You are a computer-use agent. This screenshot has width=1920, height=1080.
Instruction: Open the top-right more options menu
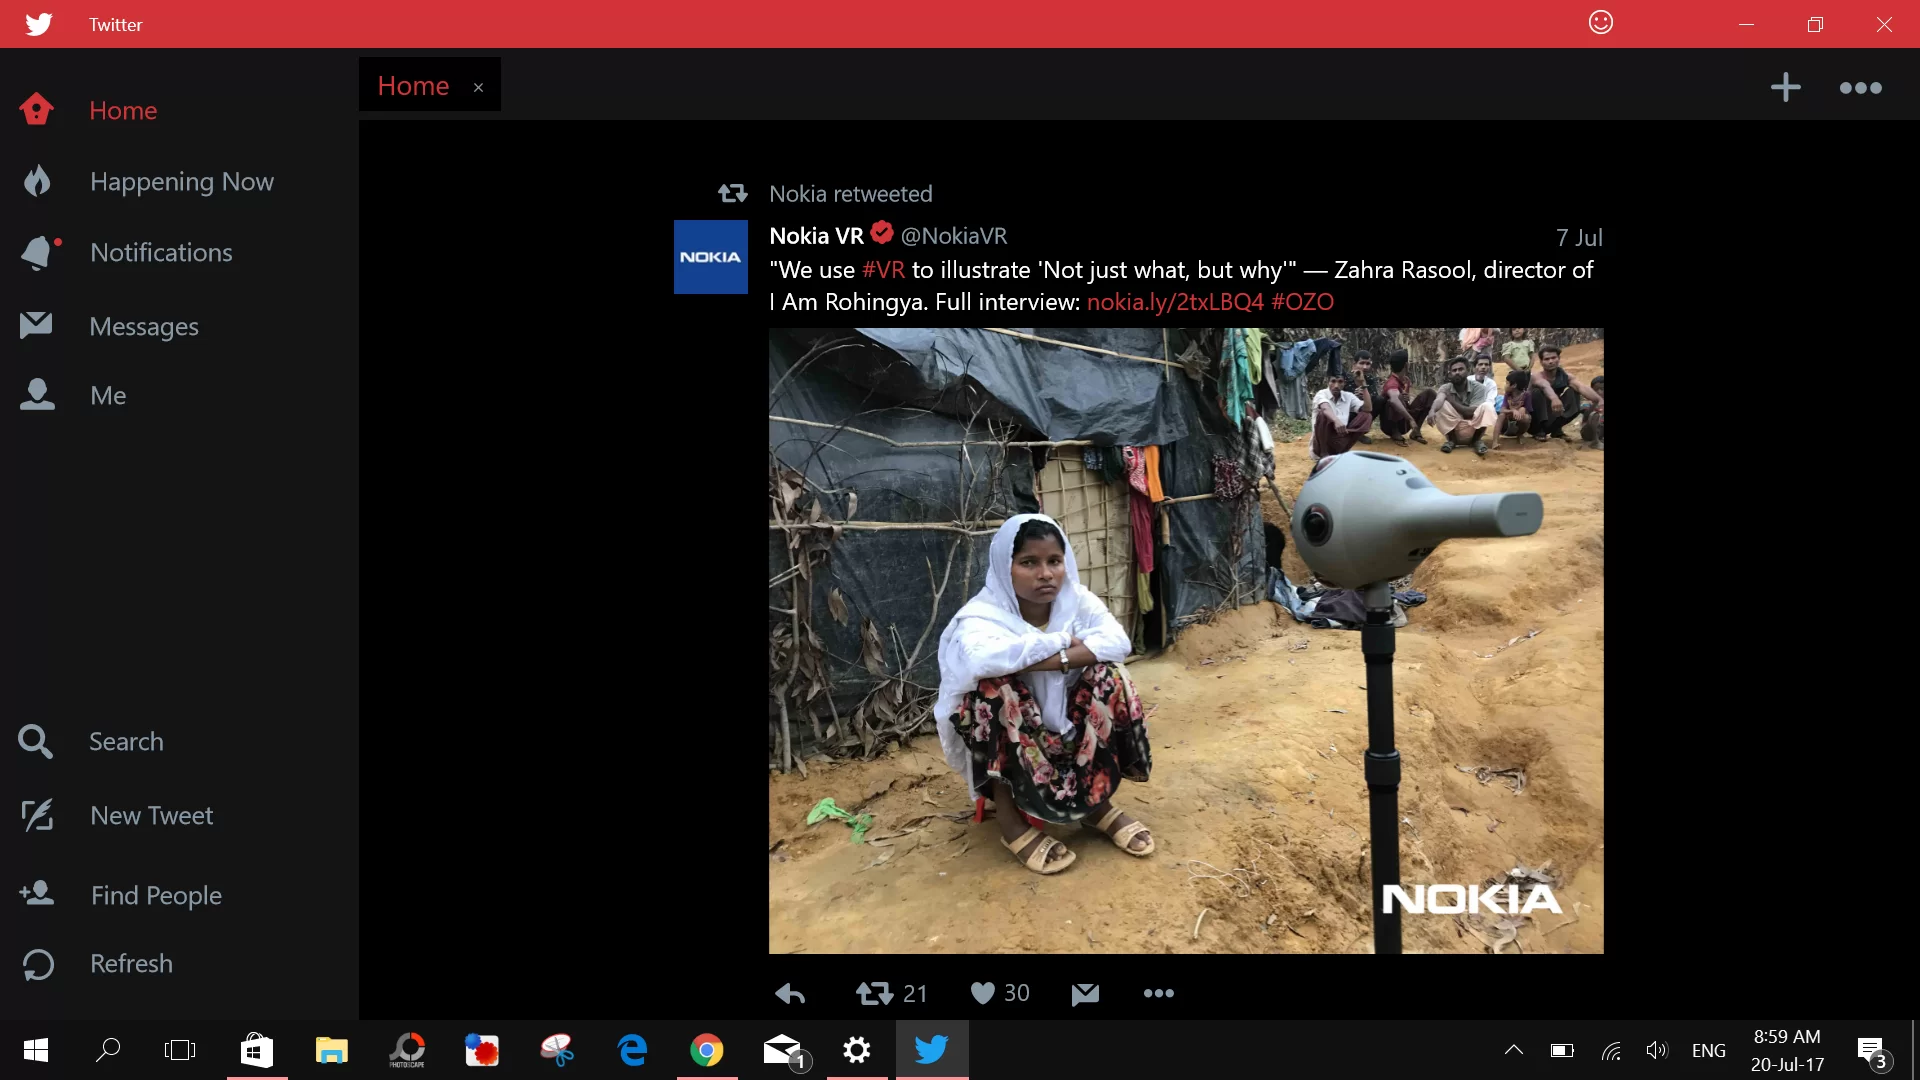coord(1860,88)
